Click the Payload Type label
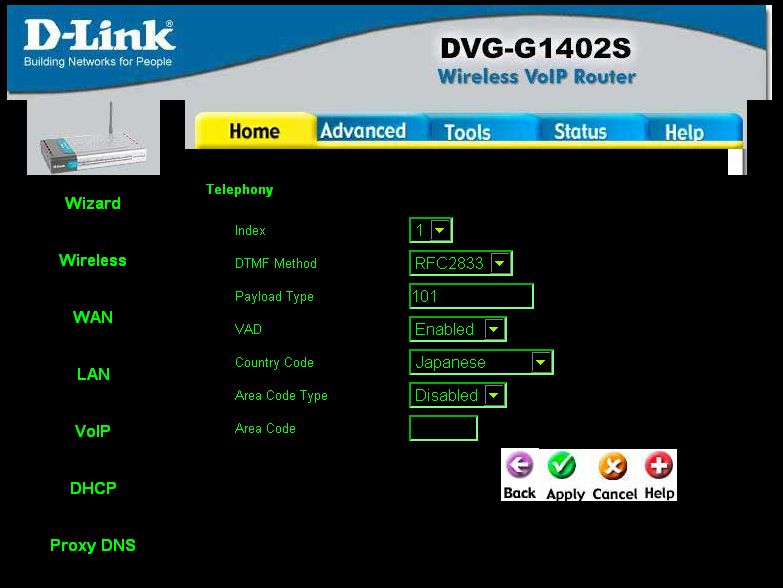Image resolution: width=783 pixels, height=588 pixels. 274,296
